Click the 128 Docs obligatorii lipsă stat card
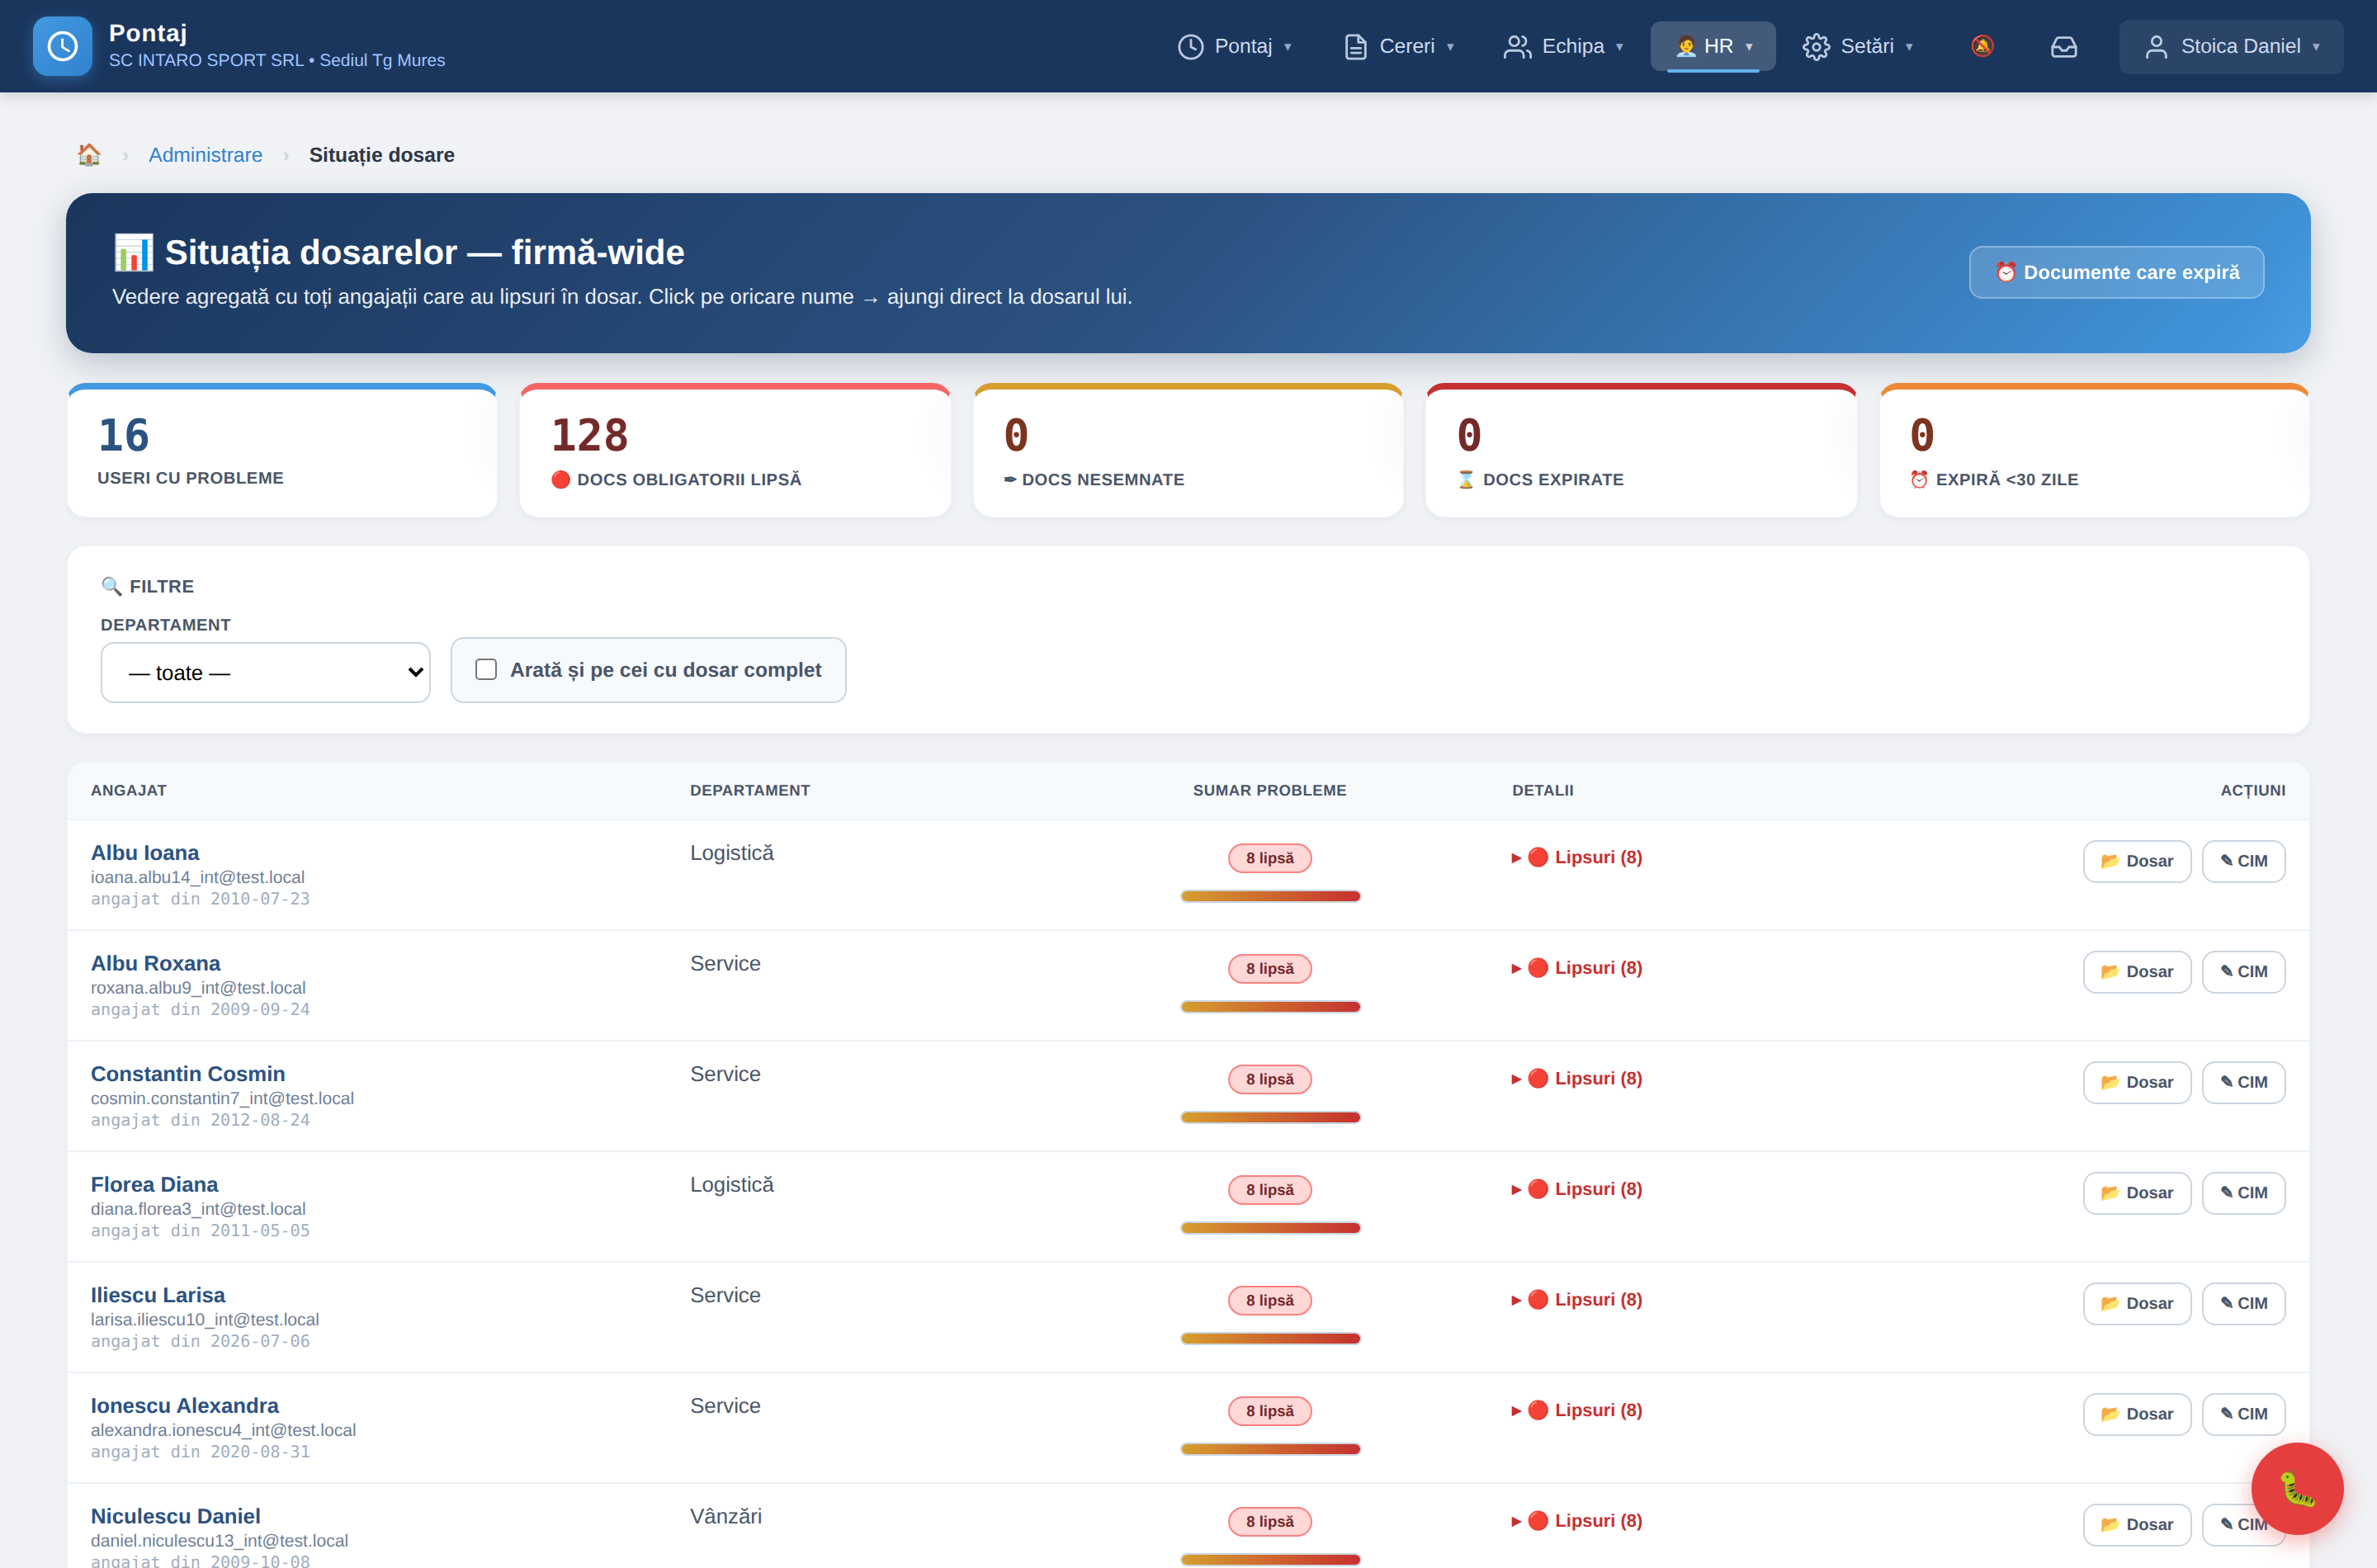 (x=735, y=451)
